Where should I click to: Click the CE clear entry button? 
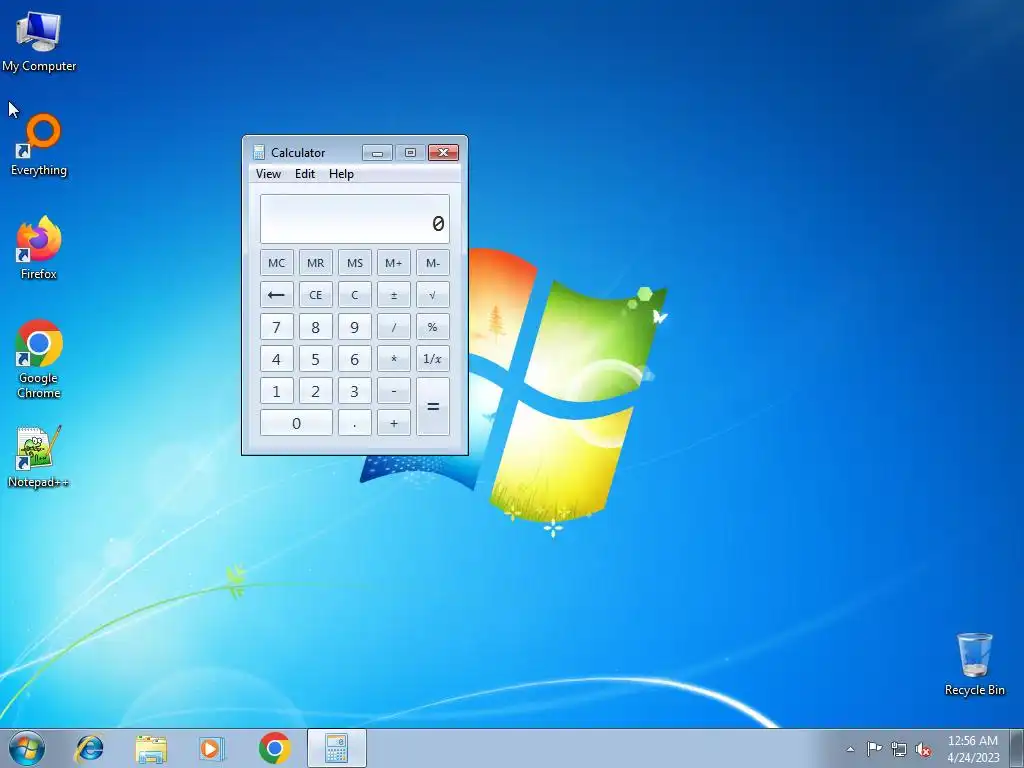tap(315, 295)
